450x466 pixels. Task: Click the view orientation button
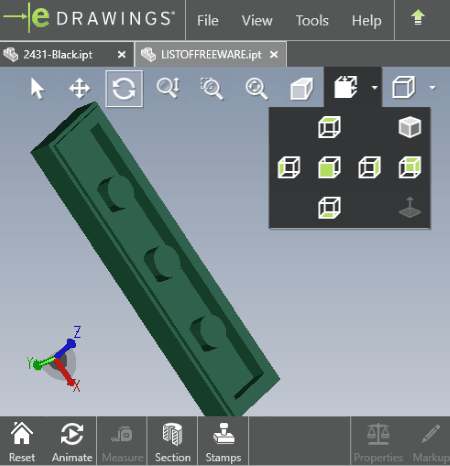point(346,87)
